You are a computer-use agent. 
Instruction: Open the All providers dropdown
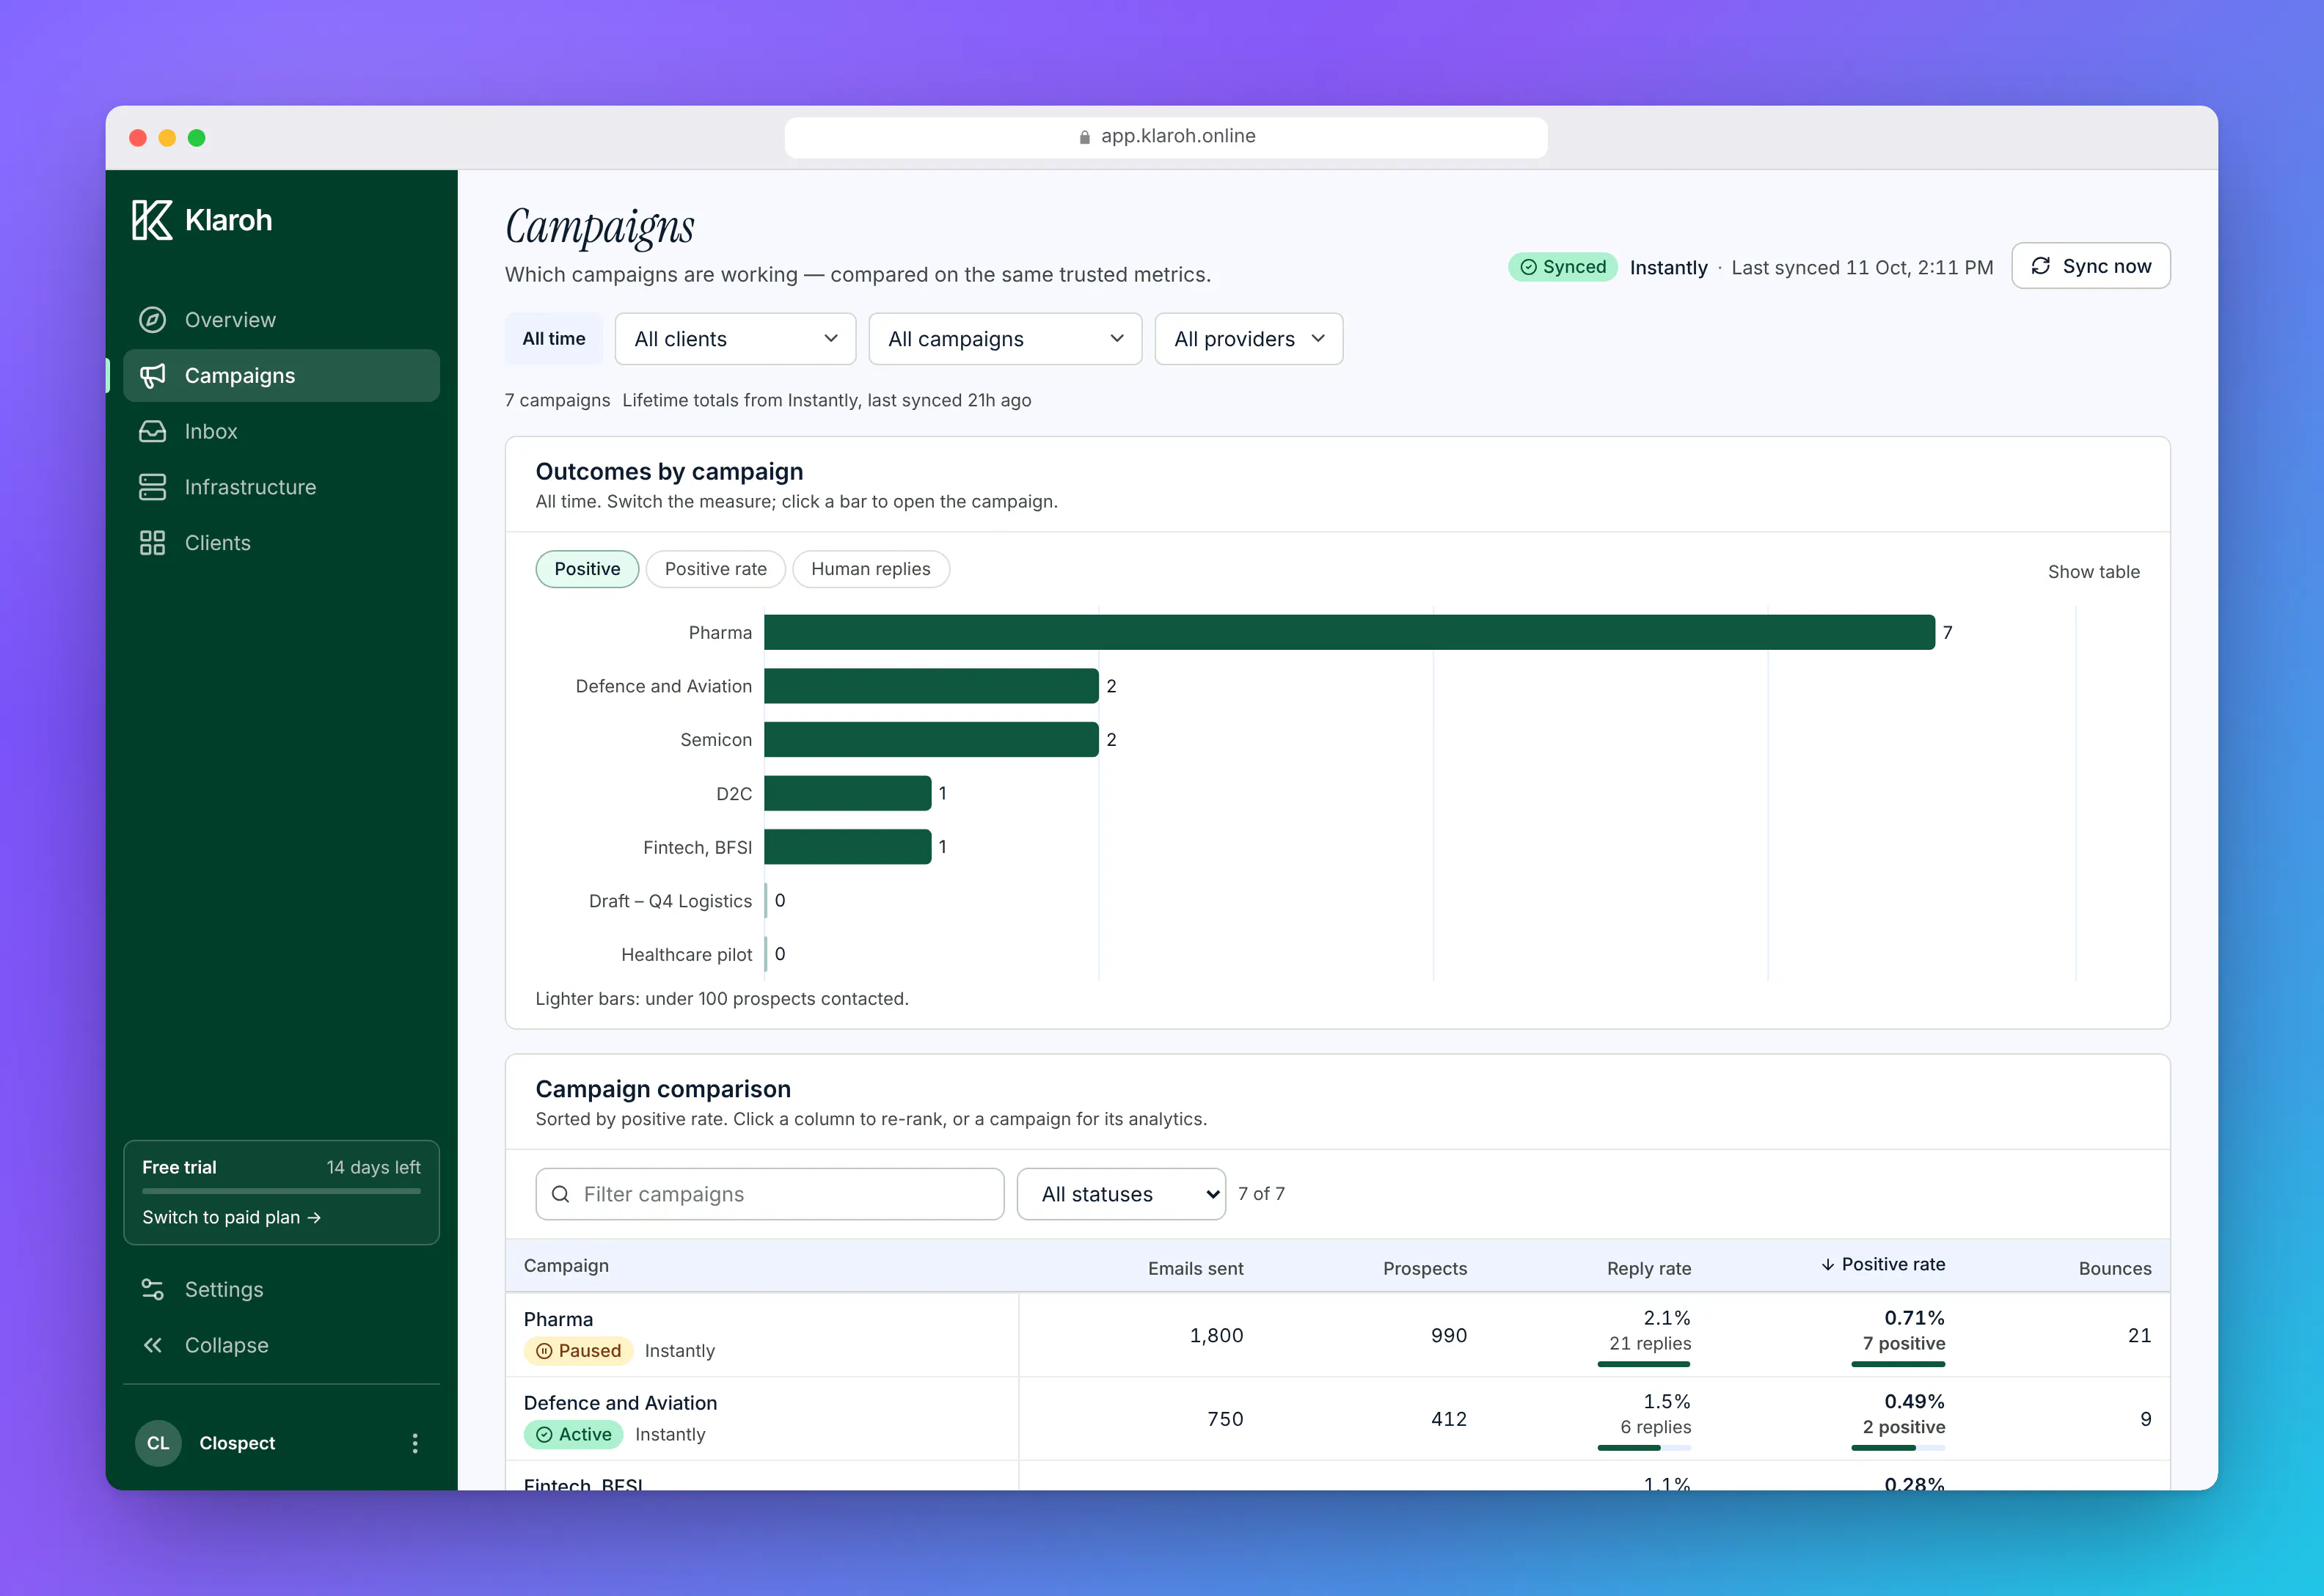coord(1249,339)
